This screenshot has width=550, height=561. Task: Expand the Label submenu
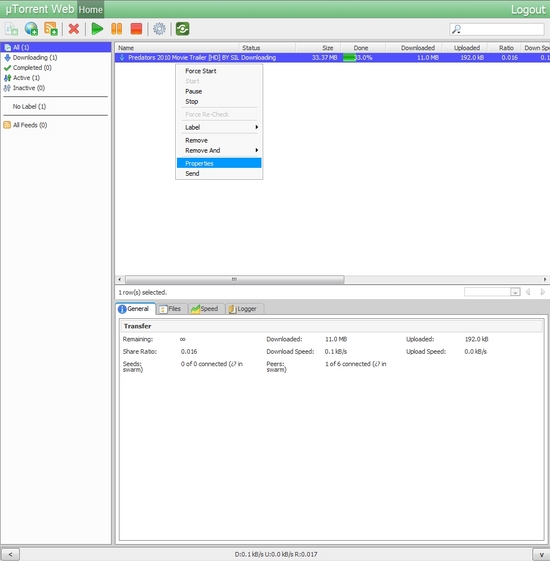pos(219,127)
